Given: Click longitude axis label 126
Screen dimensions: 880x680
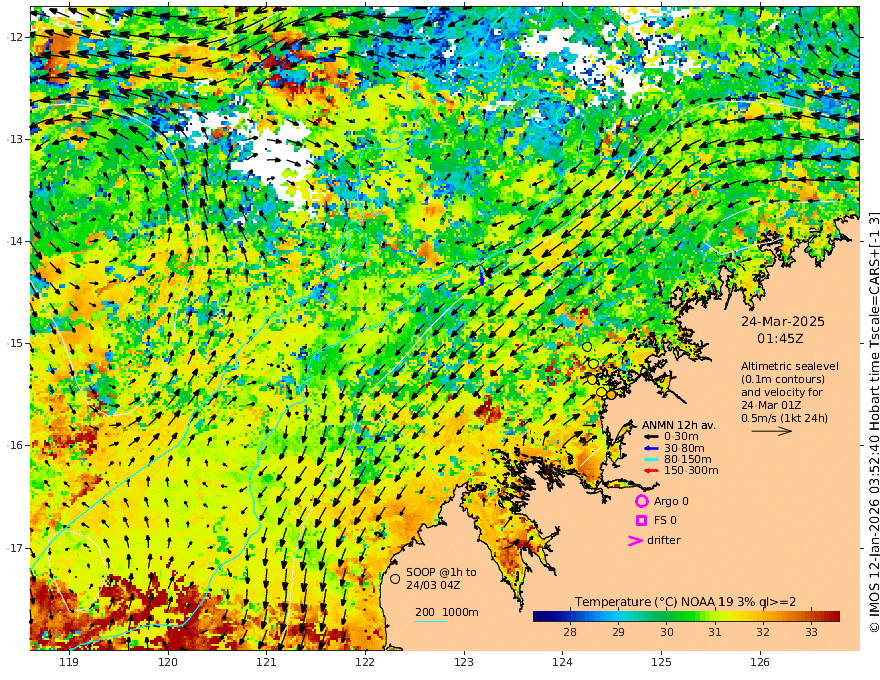Looking at the screenshot, I should click(760, 662).
